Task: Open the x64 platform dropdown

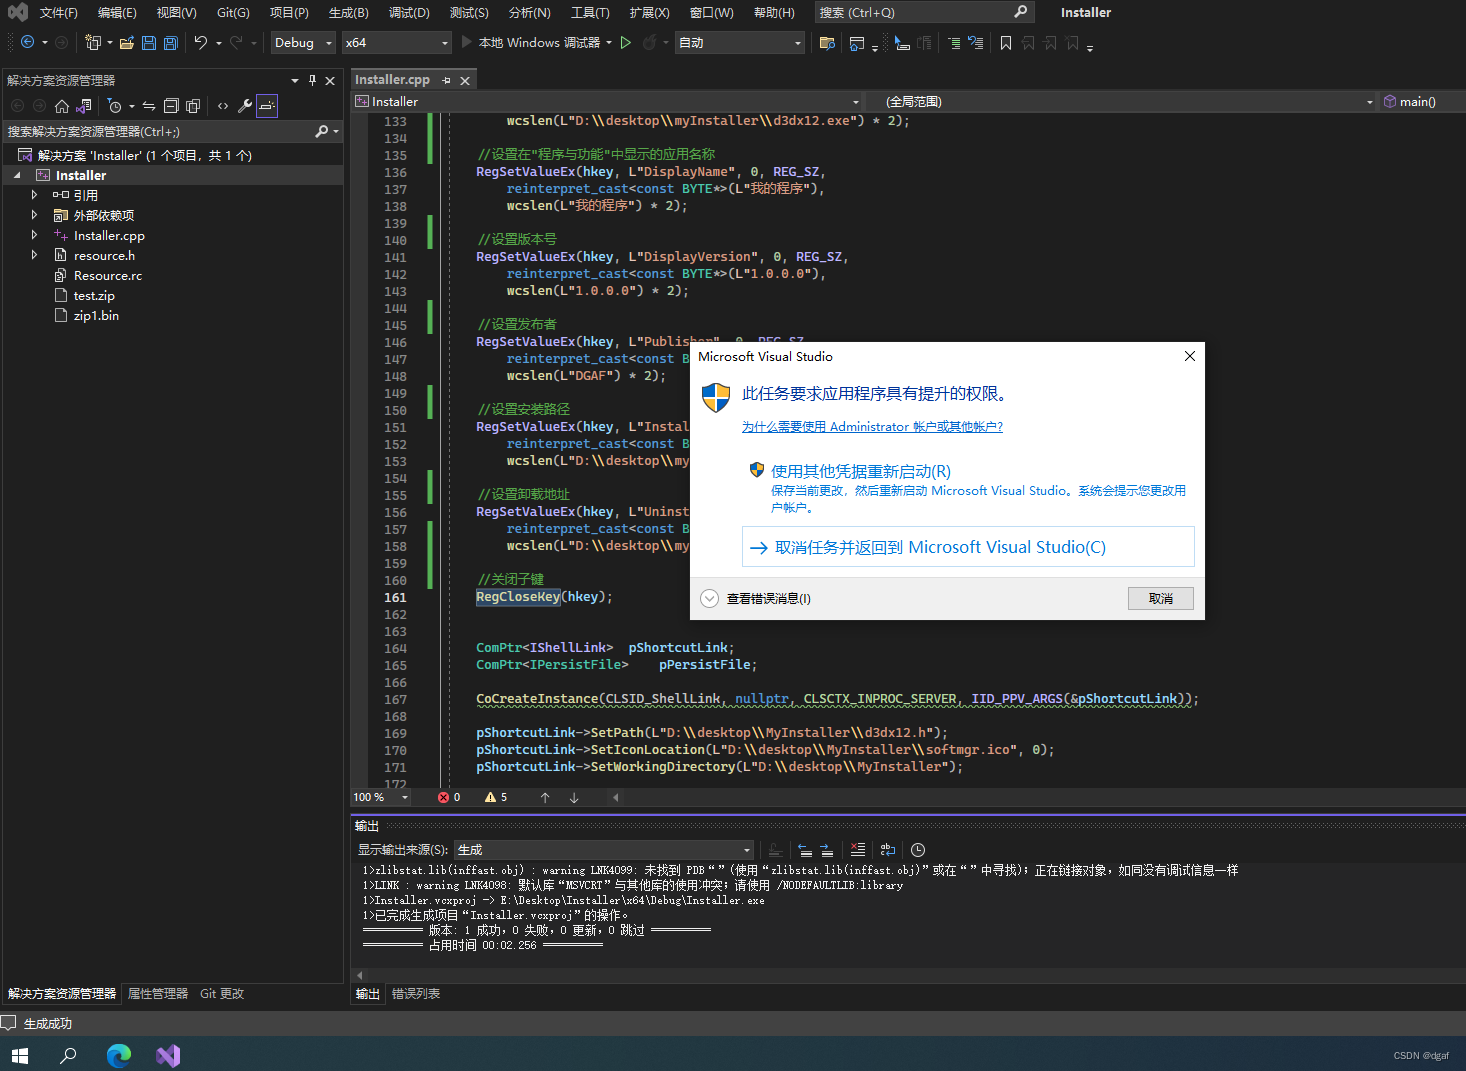Action: [397, 42]
